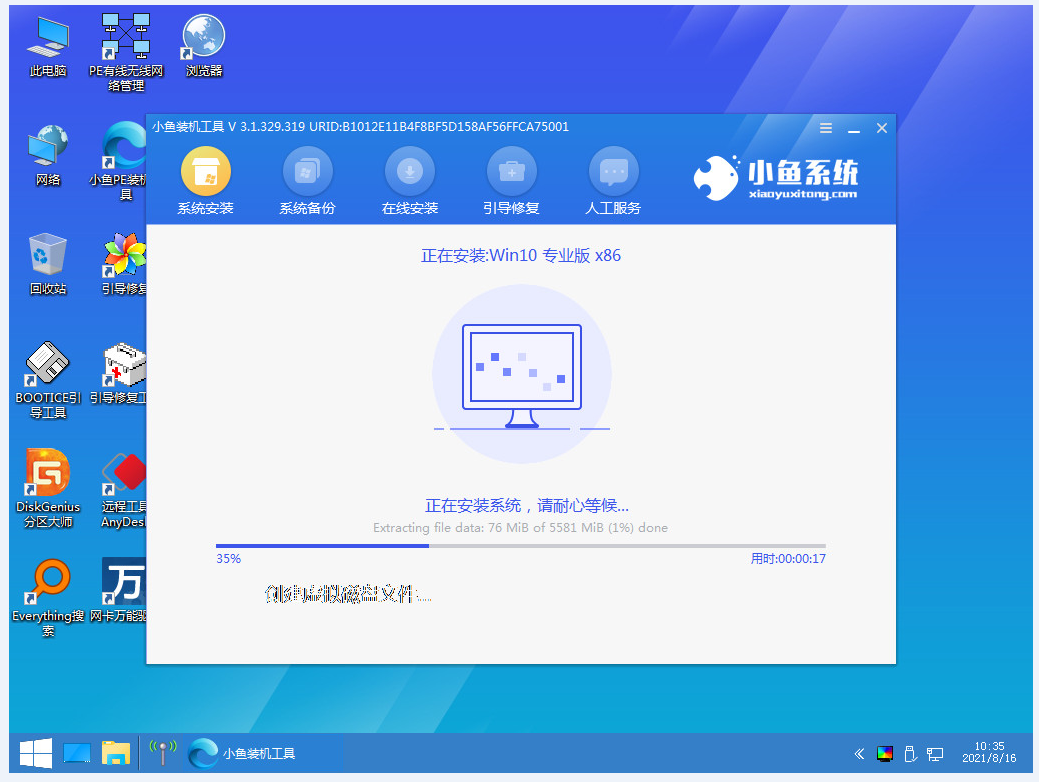Open File Explorer from taskbar
The image size is (1039, 782).
pyautogui.click(x=115, y=754)
